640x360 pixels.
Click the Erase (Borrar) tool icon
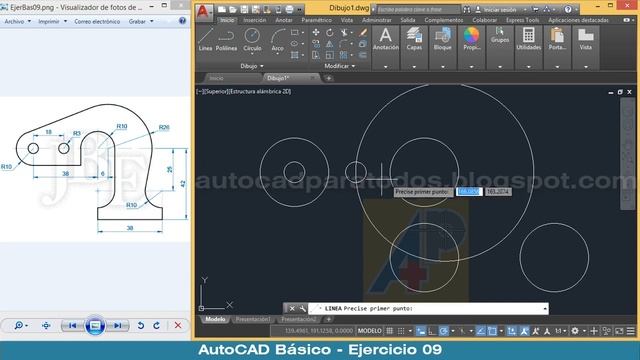pyautogui.click(x=362, y=32)
